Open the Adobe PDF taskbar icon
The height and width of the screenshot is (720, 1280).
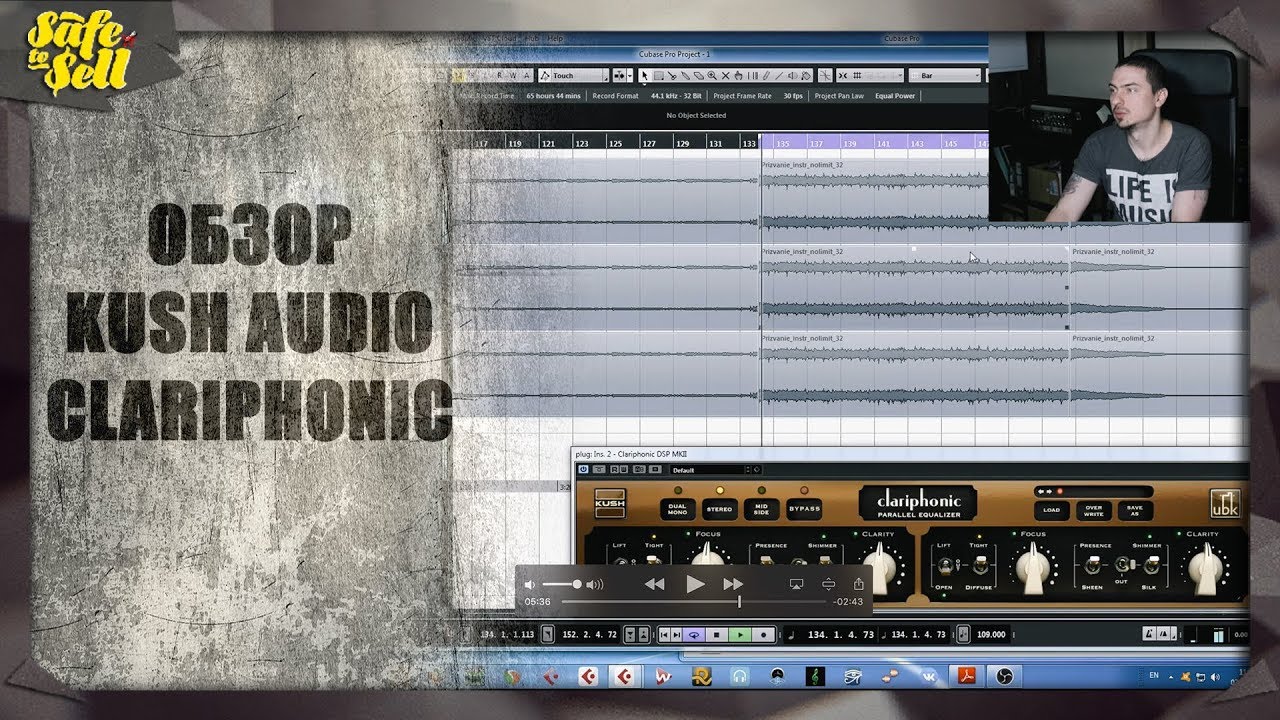point(967,677)
